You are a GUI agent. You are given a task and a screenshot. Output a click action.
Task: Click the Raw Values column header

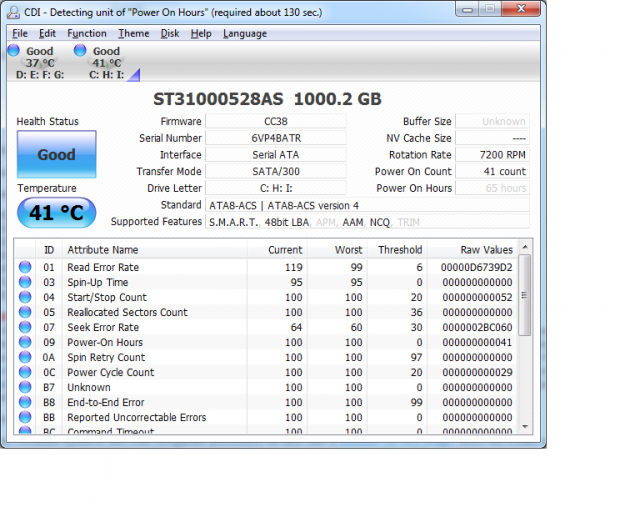pos(472,249)
